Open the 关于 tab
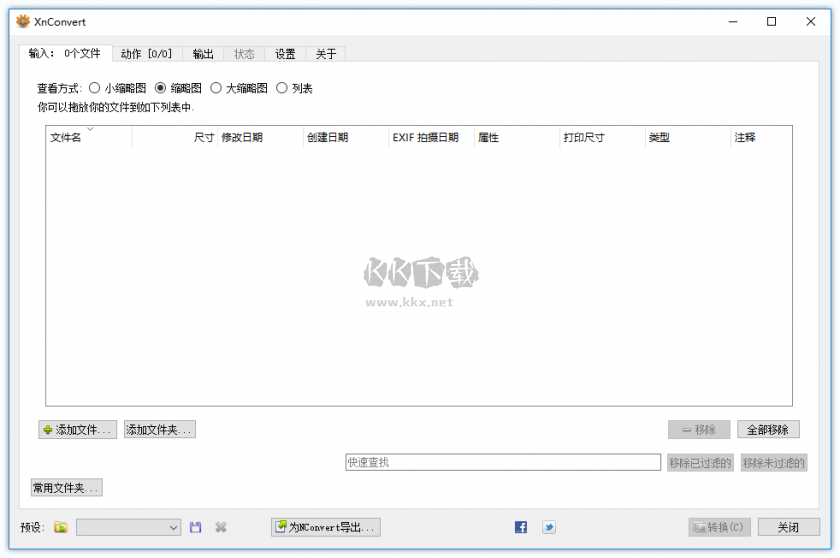 click(326, 54)
